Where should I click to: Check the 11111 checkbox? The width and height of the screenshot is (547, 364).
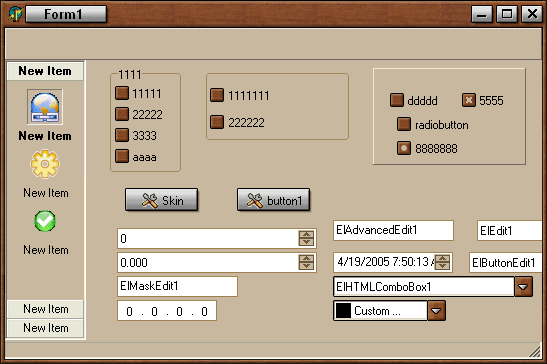(122, 94)
